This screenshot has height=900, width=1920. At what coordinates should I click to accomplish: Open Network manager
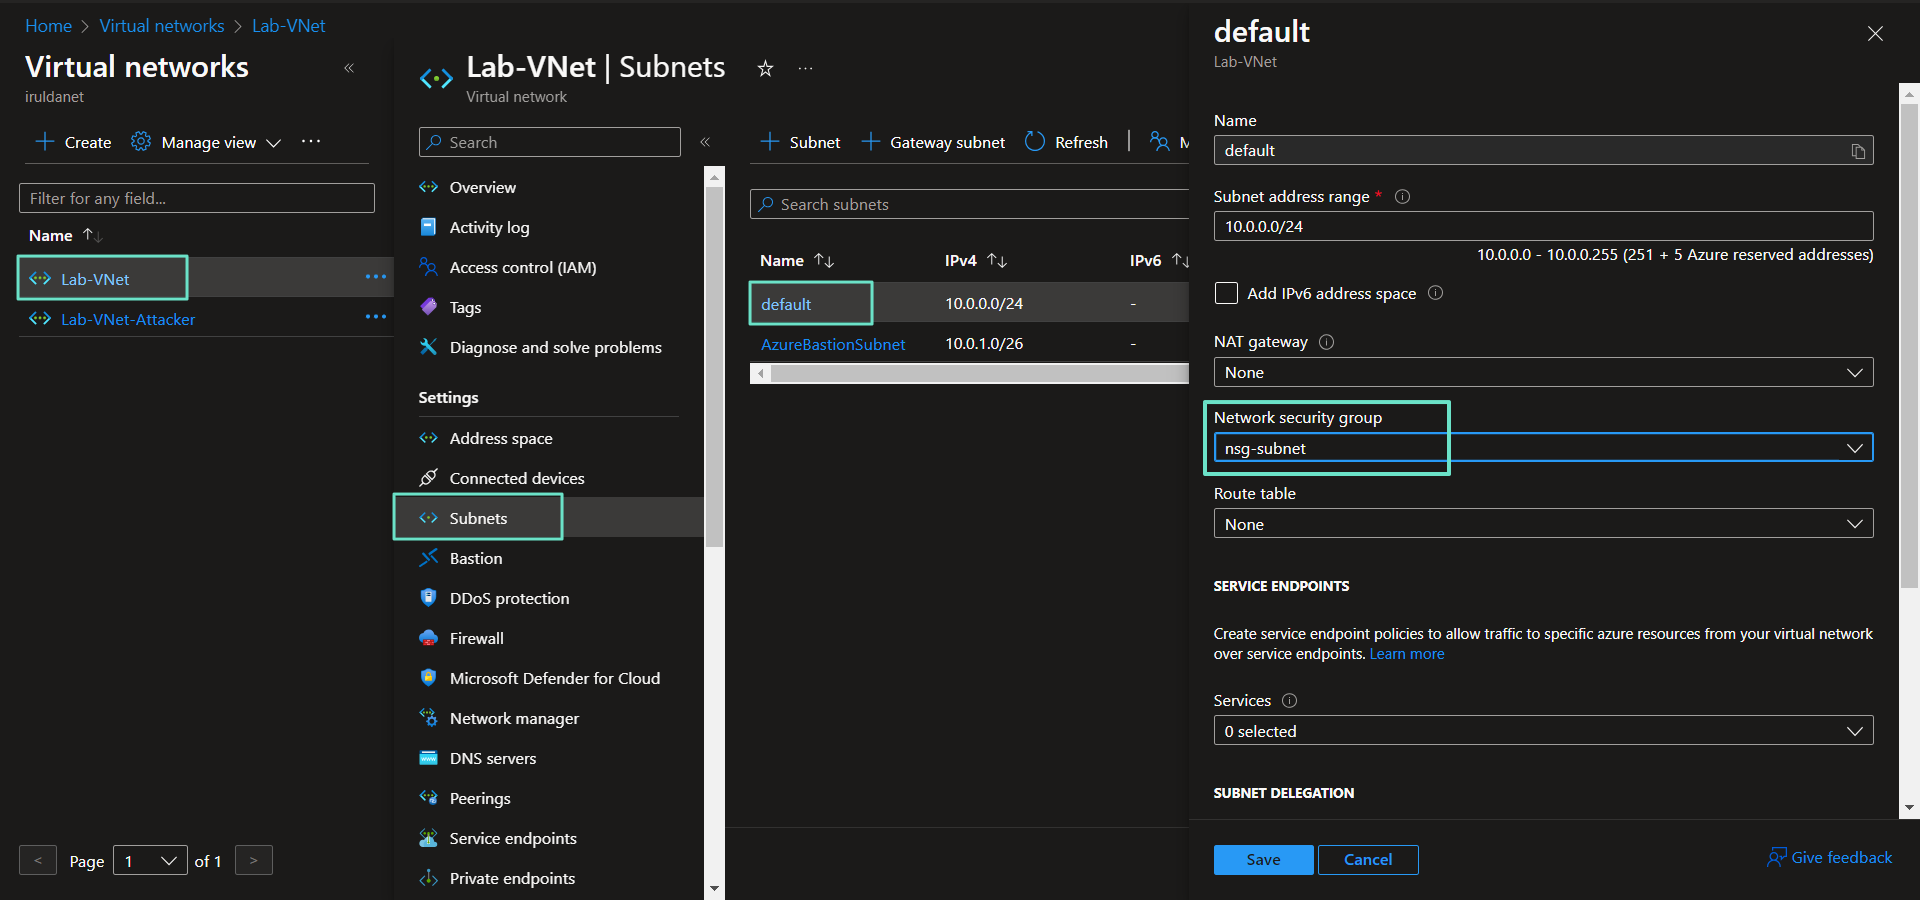514,718
